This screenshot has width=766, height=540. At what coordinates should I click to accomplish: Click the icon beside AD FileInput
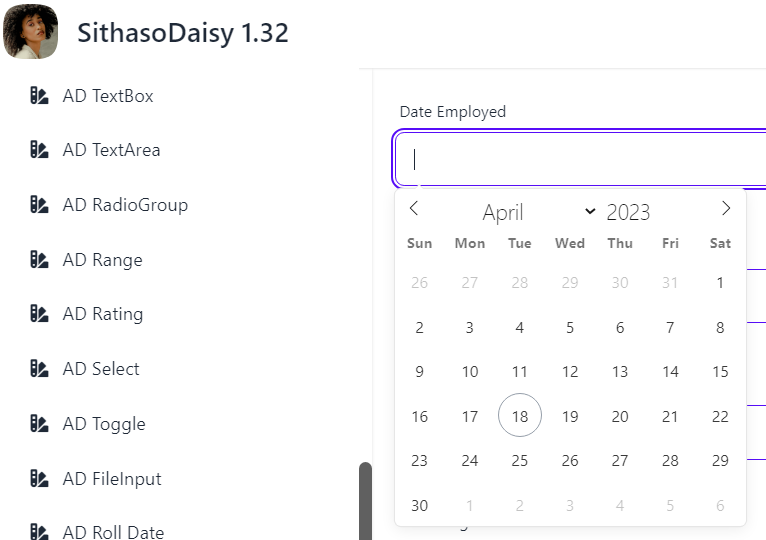click(39, 479)
